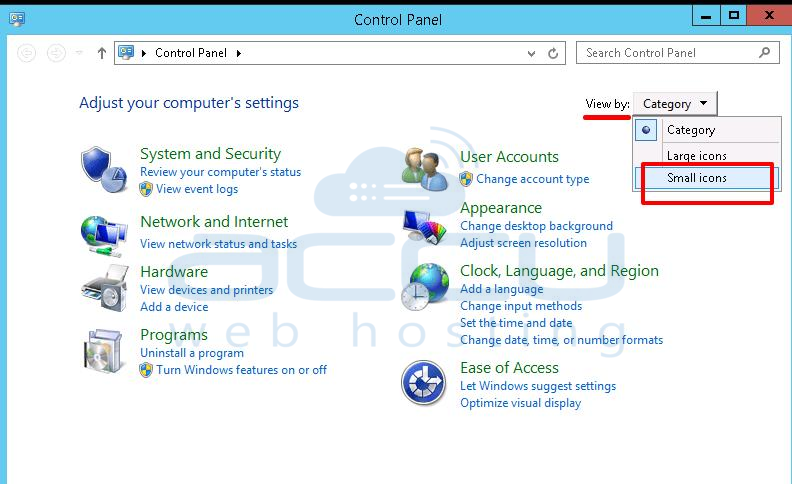Screen dimensions: 792x484
Task: Click Uninstall a program
Action: pos(191,353)
